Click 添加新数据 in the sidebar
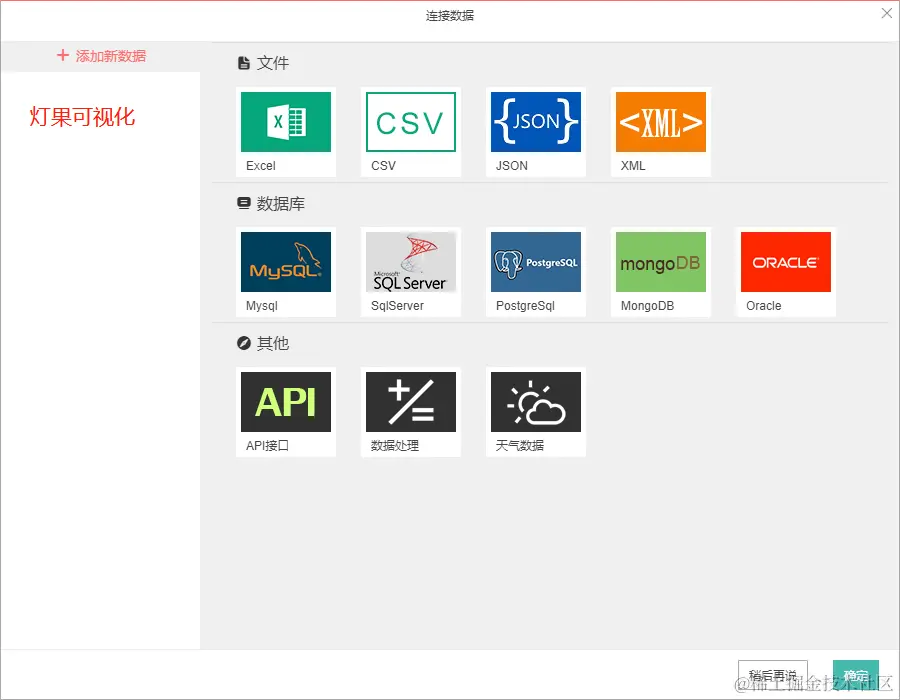This screenshot has width=900, height=700. [101, 56]
